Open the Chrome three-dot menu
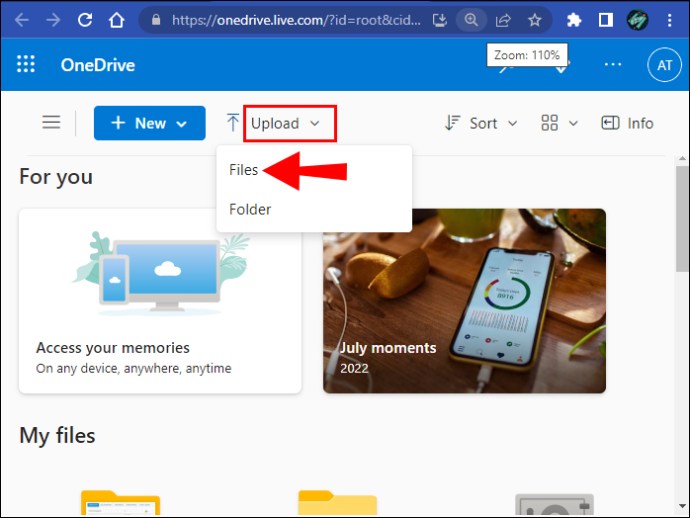 [x=669, y=20]
